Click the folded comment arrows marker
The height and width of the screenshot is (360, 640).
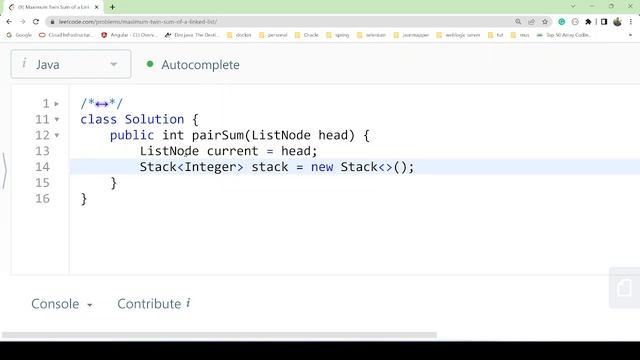coord(102,104)
